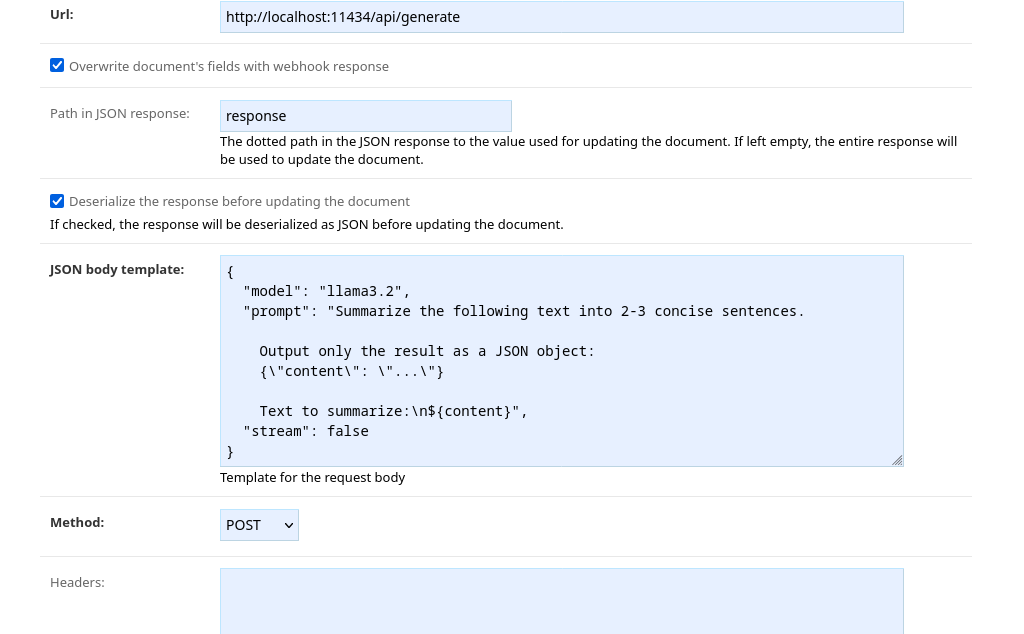
Task: Click the '"stream": false' line in the template
Action: tap(306, 431)
